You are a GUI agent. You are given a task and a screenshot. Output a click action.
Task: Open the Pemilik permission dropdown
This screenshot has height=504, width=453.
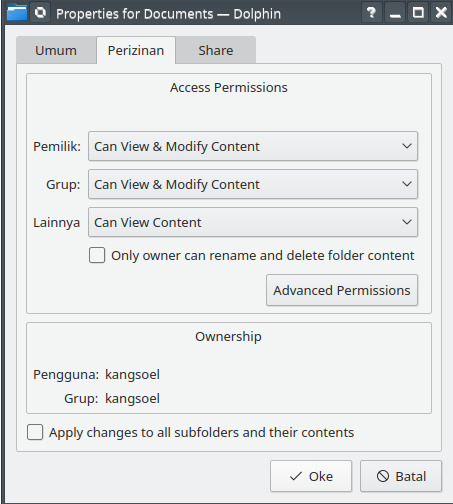click(253, 146)
